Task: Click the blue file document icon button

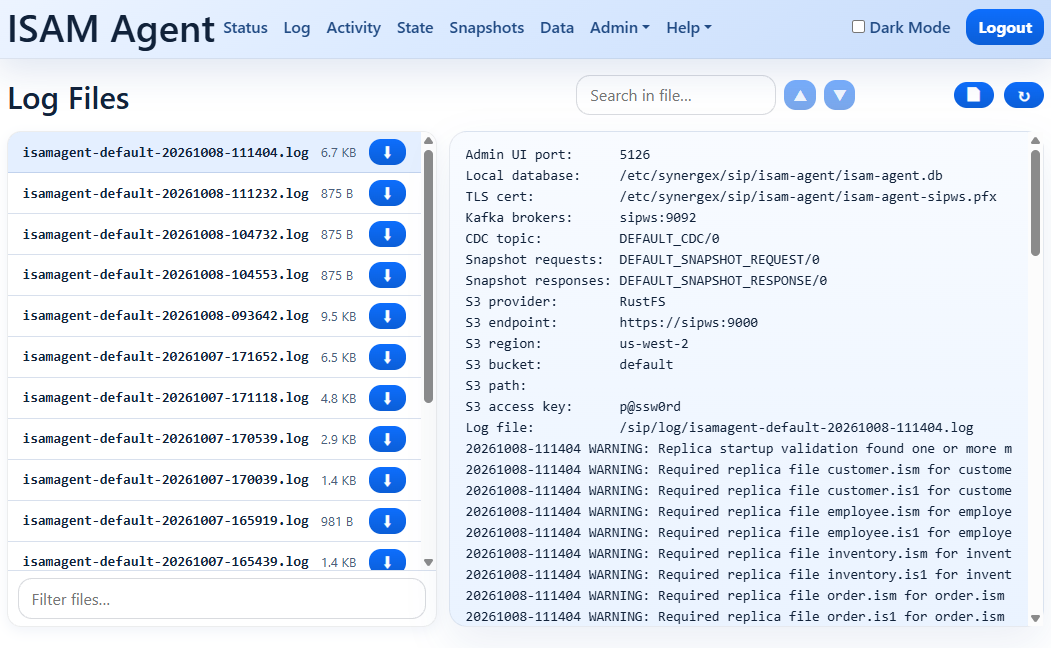Action: pyautogui.click(x=973, y=95)
